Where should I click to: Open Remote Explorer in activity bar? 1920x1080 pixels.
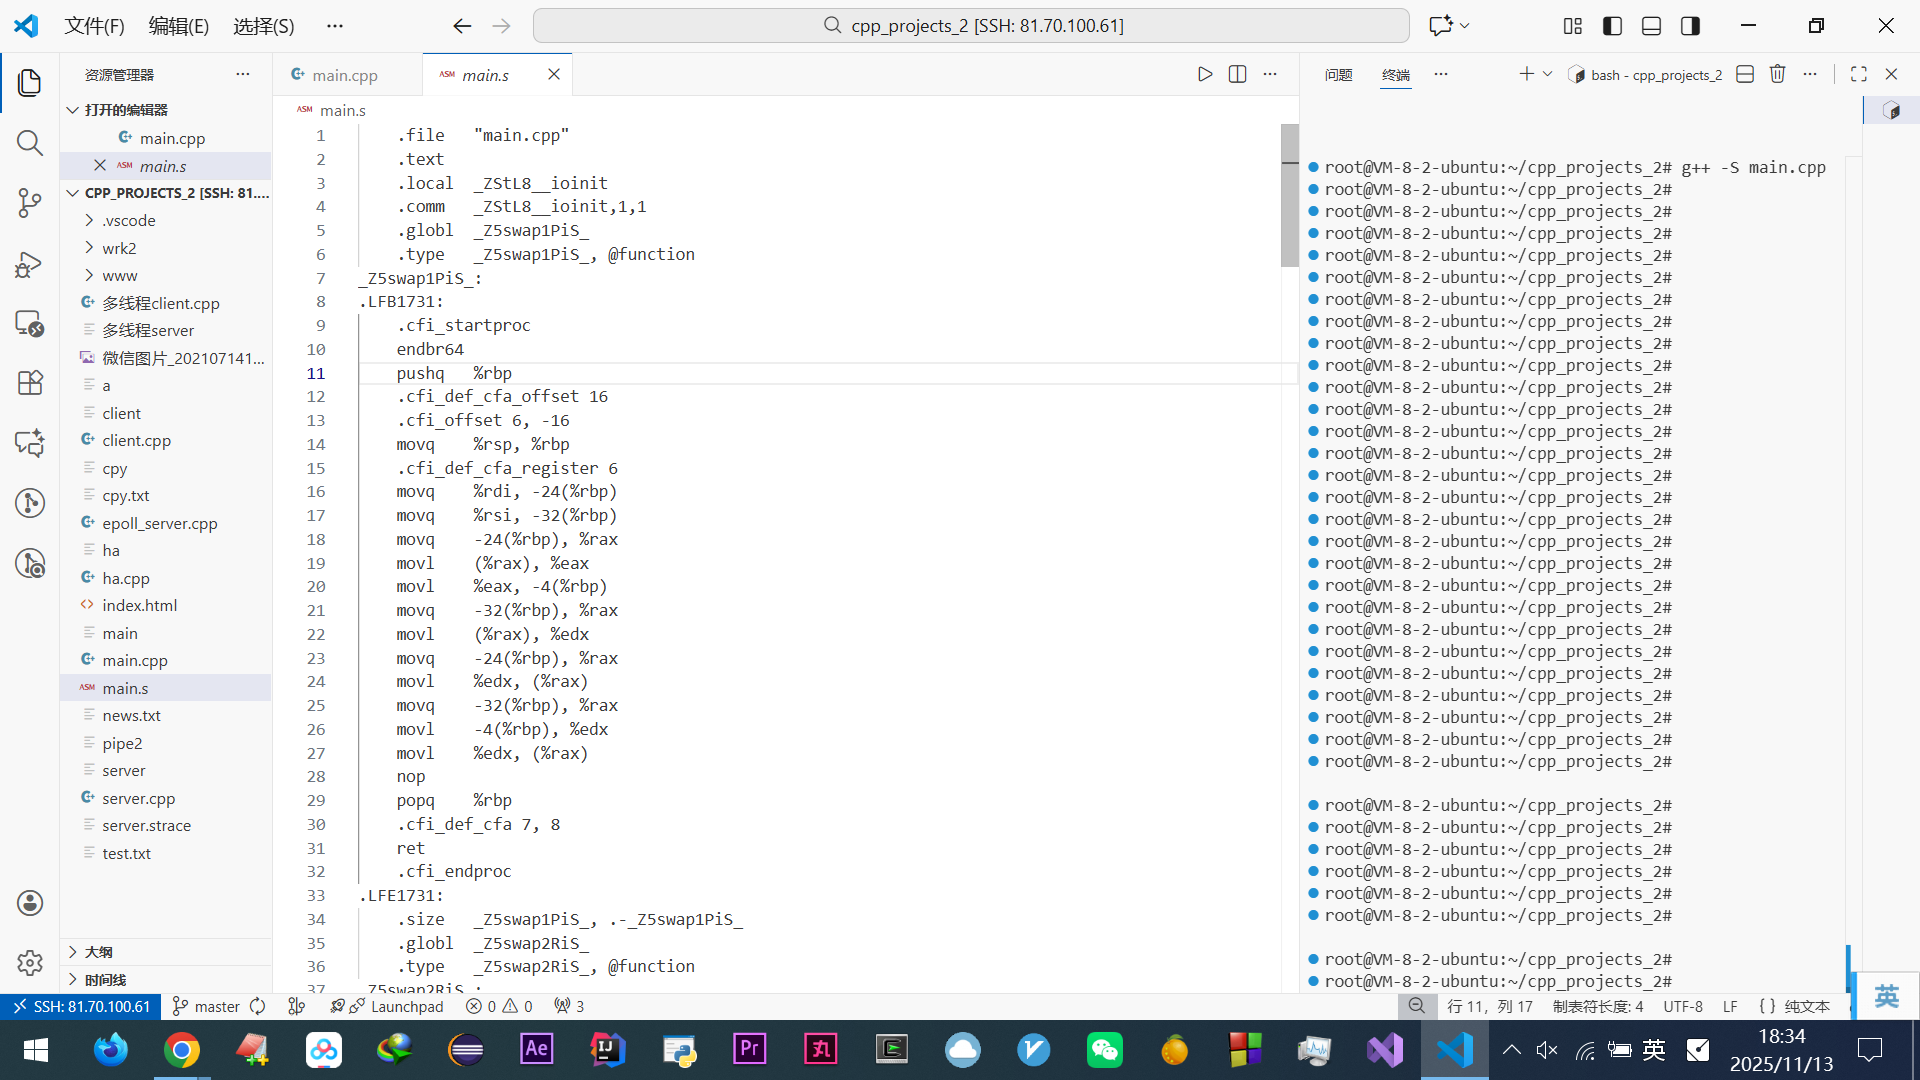30,323
